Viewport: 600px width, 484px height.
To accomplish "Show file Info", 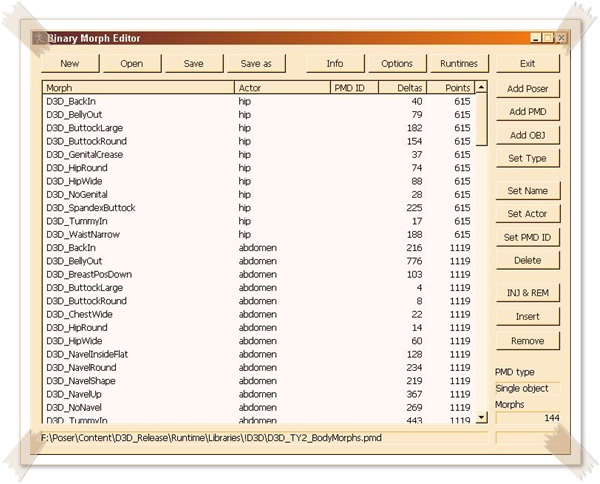I will click(335, 64).
